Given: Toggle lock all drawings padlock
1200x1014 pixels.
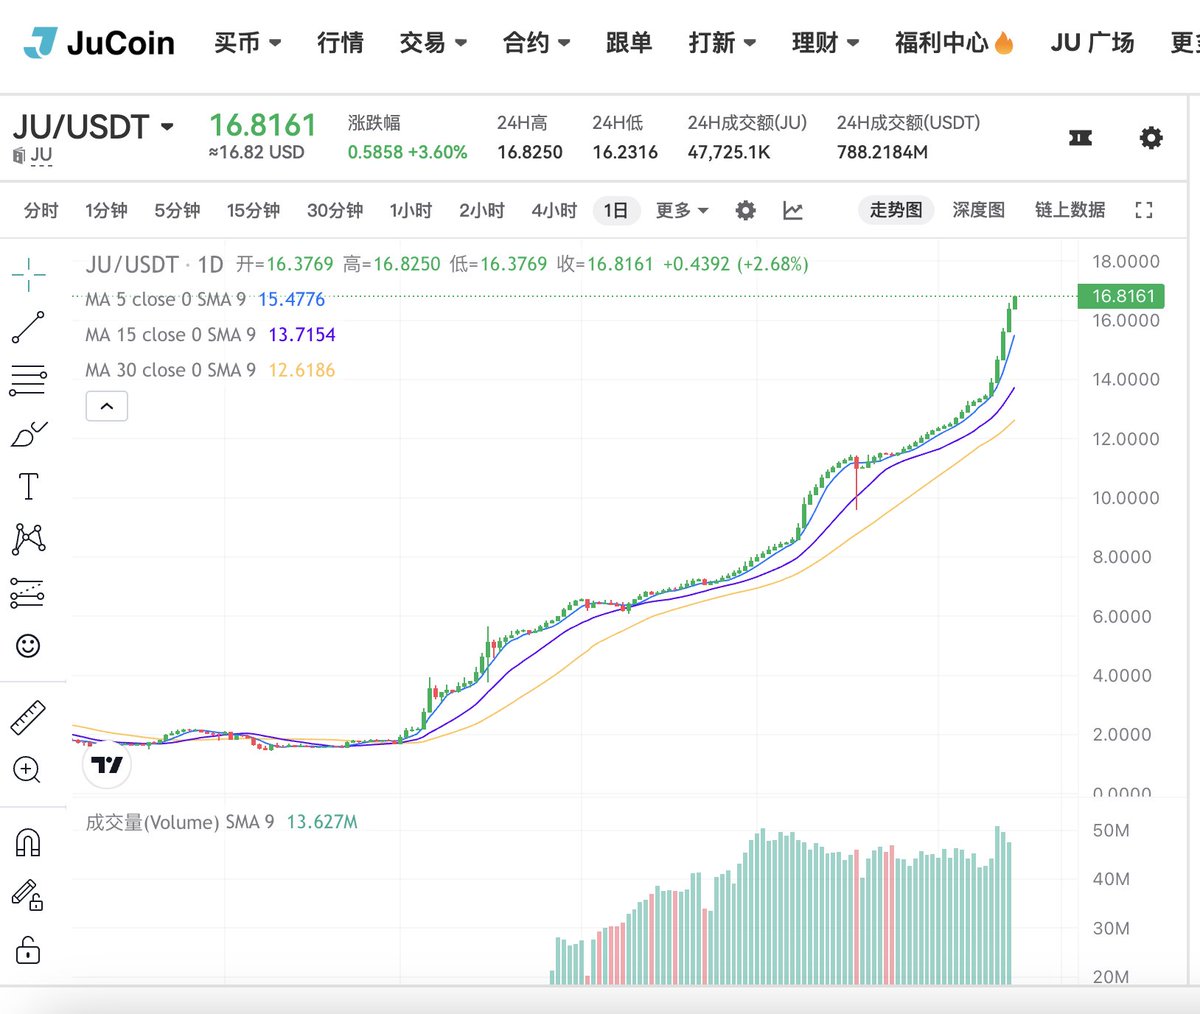Looking at the screenshot, I should 28,948.
